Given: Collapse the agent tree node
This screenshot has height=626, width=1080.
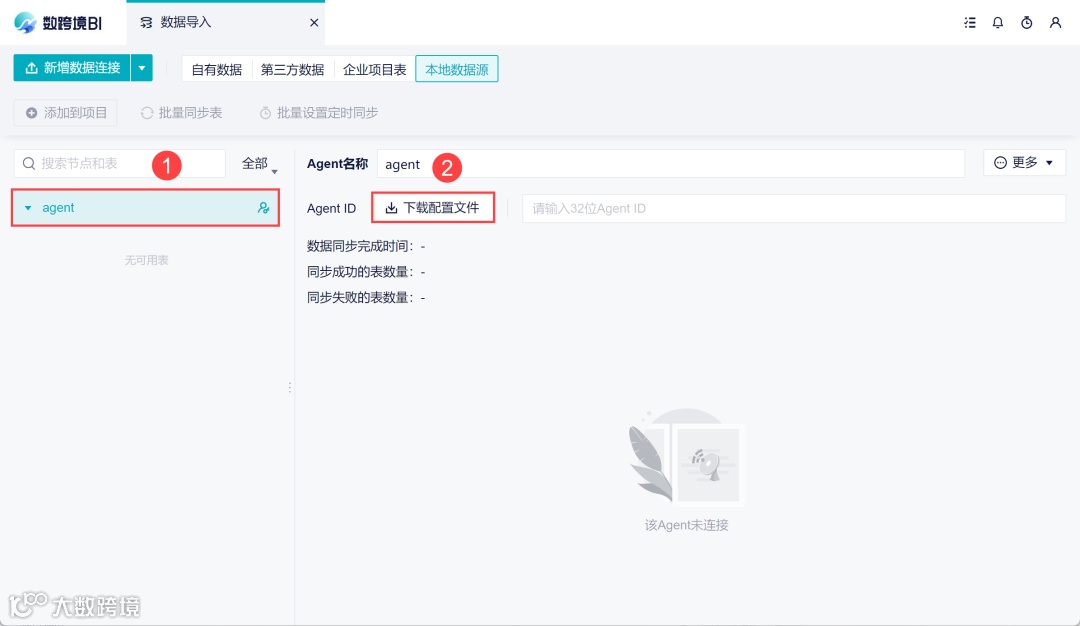Looking at the screenshot, I should 28,207.
